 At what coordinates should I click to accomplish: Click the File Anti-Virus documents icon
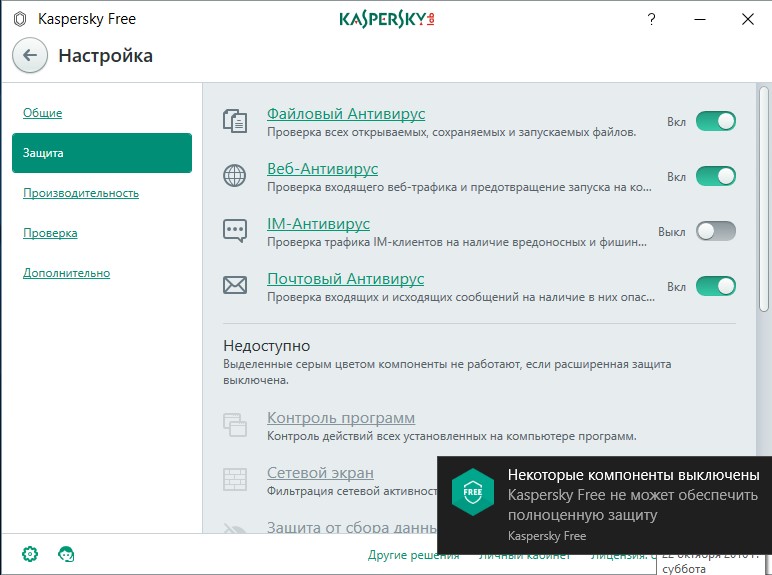[235, 121]
